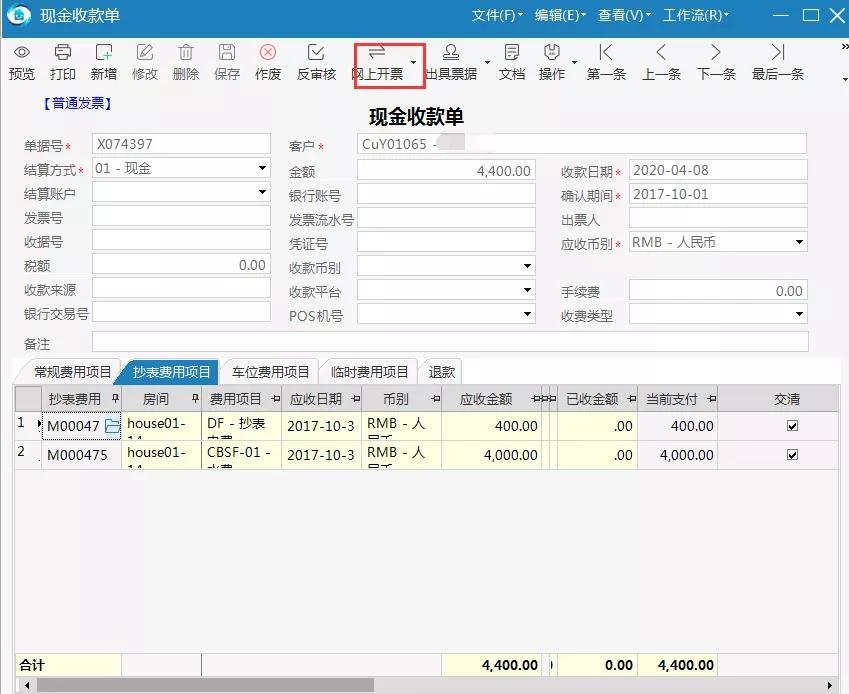The image size is (849, 694).
Task: Open the POS机号 dropdown
Action: 527,314
